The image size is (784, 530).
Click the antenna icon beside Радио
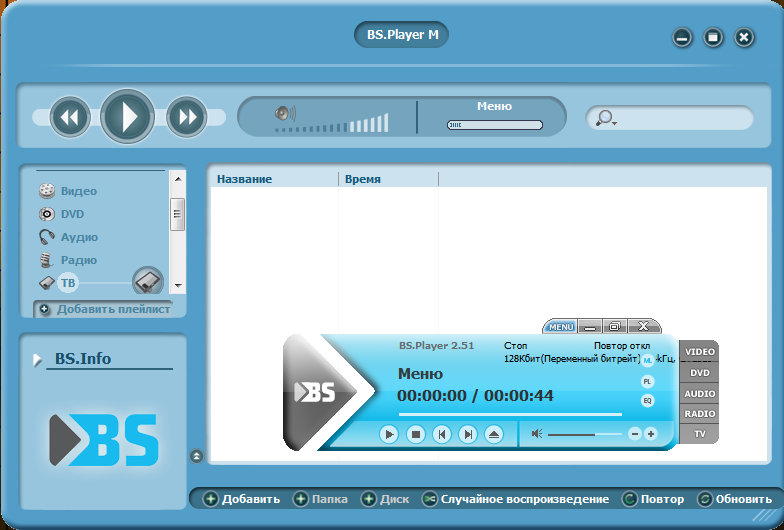(x=46, y=260)
